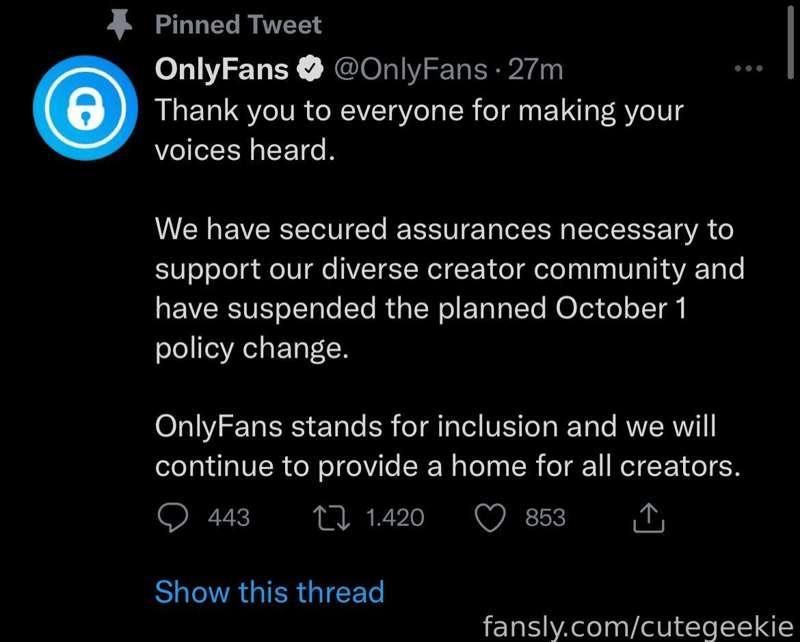Open the three-dot more options menu
The height and width of the screenshot is (642, 800).
[x=748, y=70]
